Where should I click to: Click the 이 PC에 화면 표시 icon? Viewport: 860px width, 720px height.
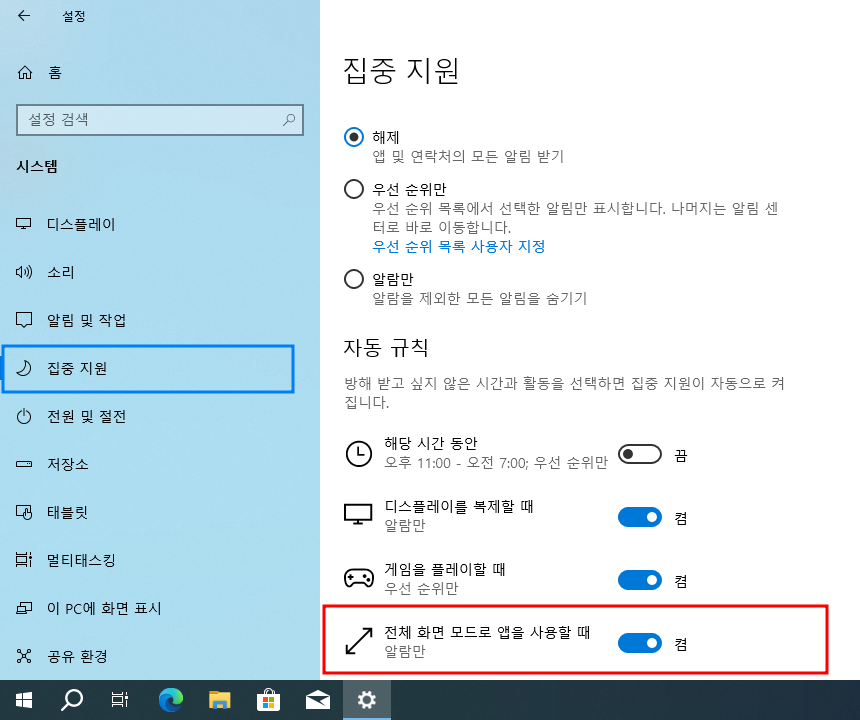click(24, 608)
